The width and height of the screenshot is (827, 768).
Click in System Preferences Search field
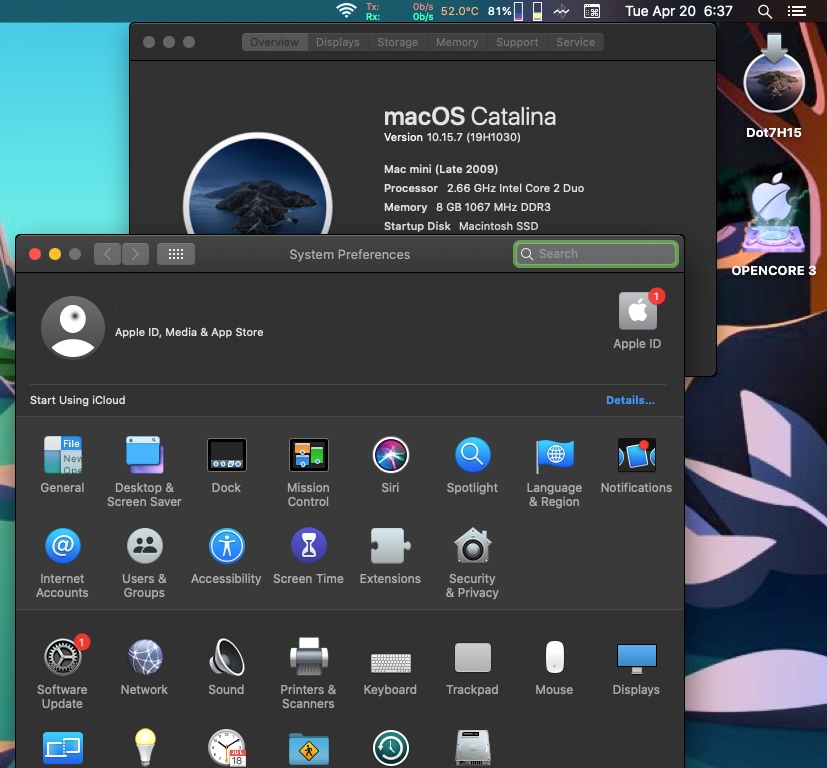(x=596, y=254)
